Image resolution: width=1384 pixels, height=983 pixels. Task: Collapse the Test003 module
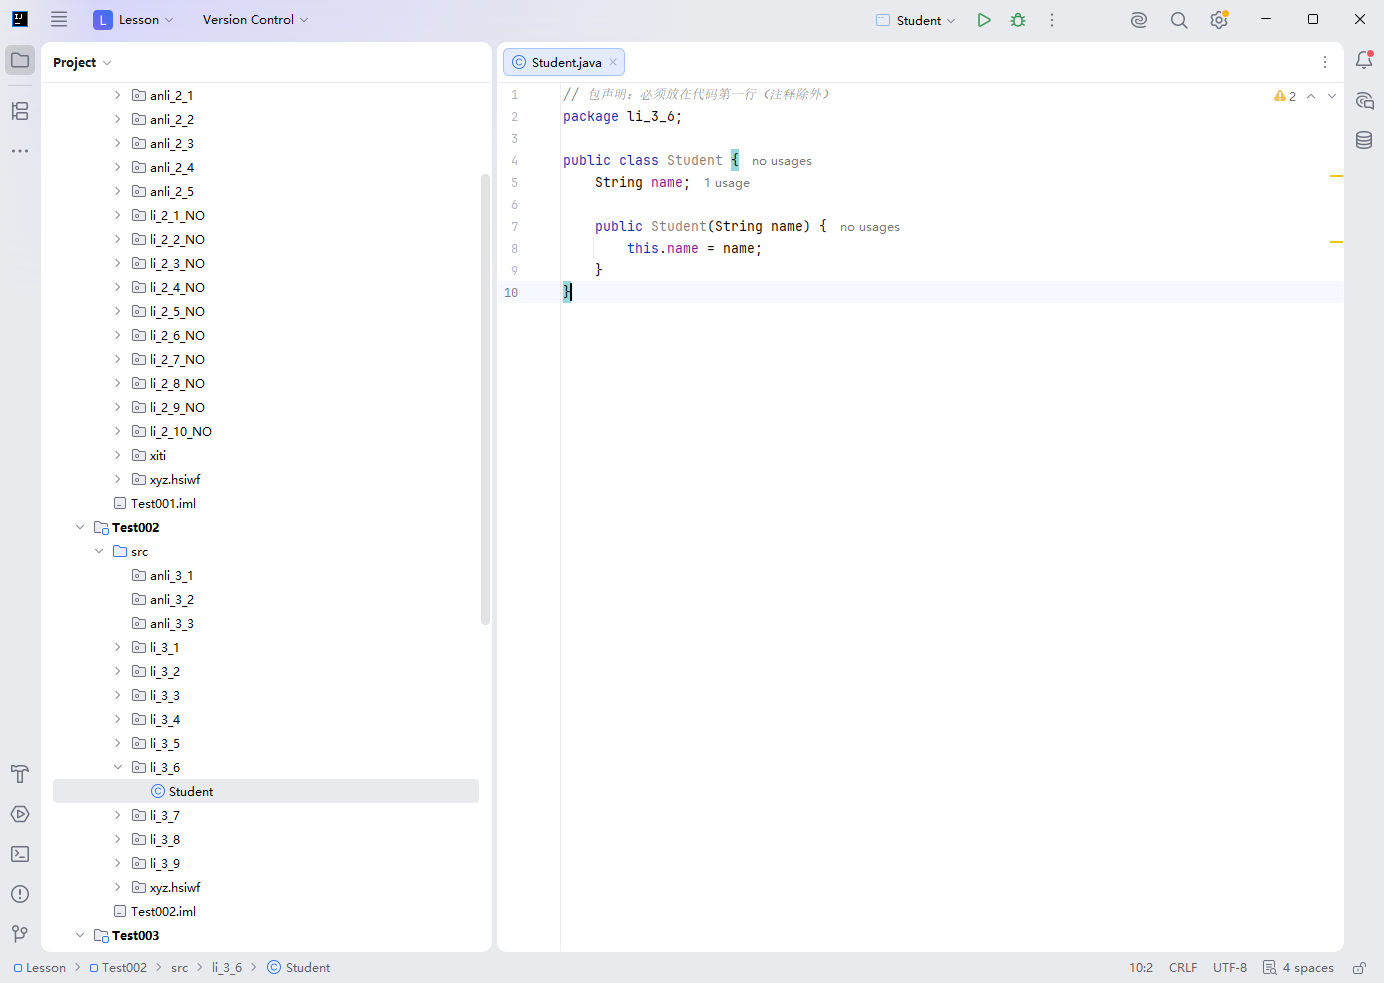80,936
